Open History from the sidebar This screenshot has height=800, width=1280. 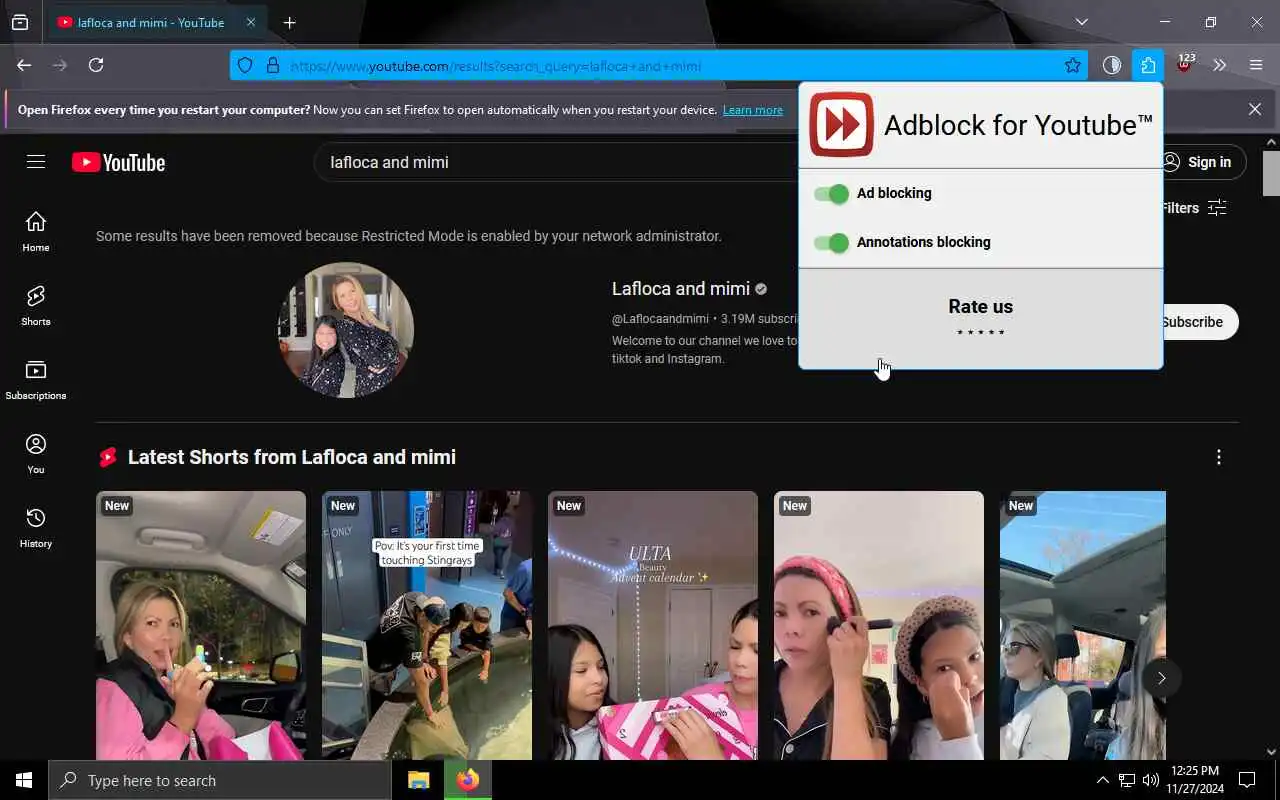tap(36, 528)
